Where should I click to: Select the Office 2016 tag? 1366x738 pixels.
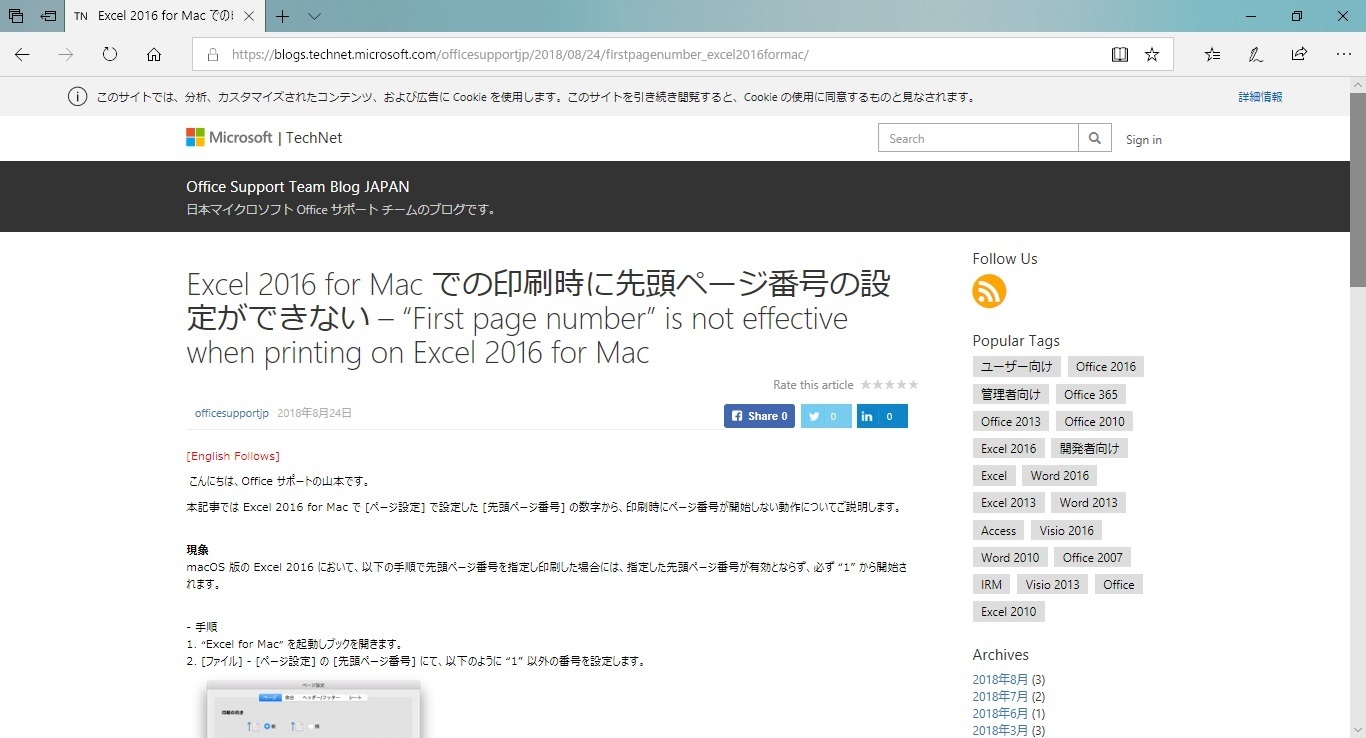coord(1106,367)
